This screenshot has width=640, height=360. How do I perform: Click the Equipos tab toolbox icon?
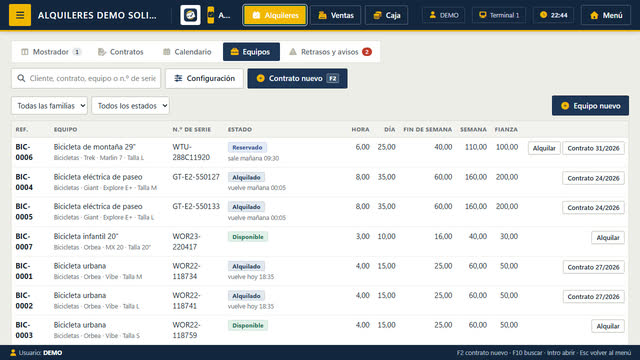tap(234, 52)
